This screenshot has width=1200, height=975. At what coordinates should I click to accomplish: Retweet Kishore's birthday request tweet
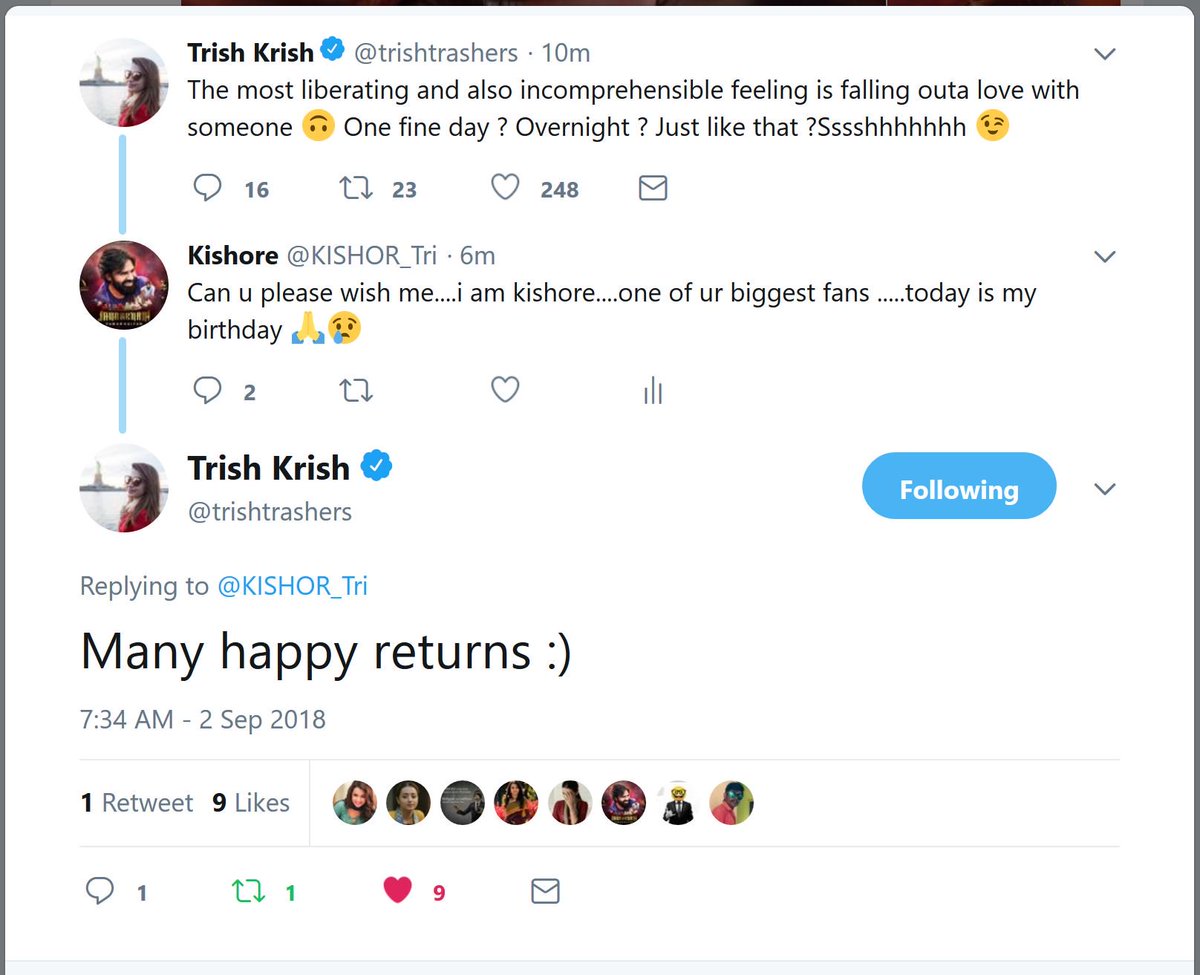tap(357, 391)
